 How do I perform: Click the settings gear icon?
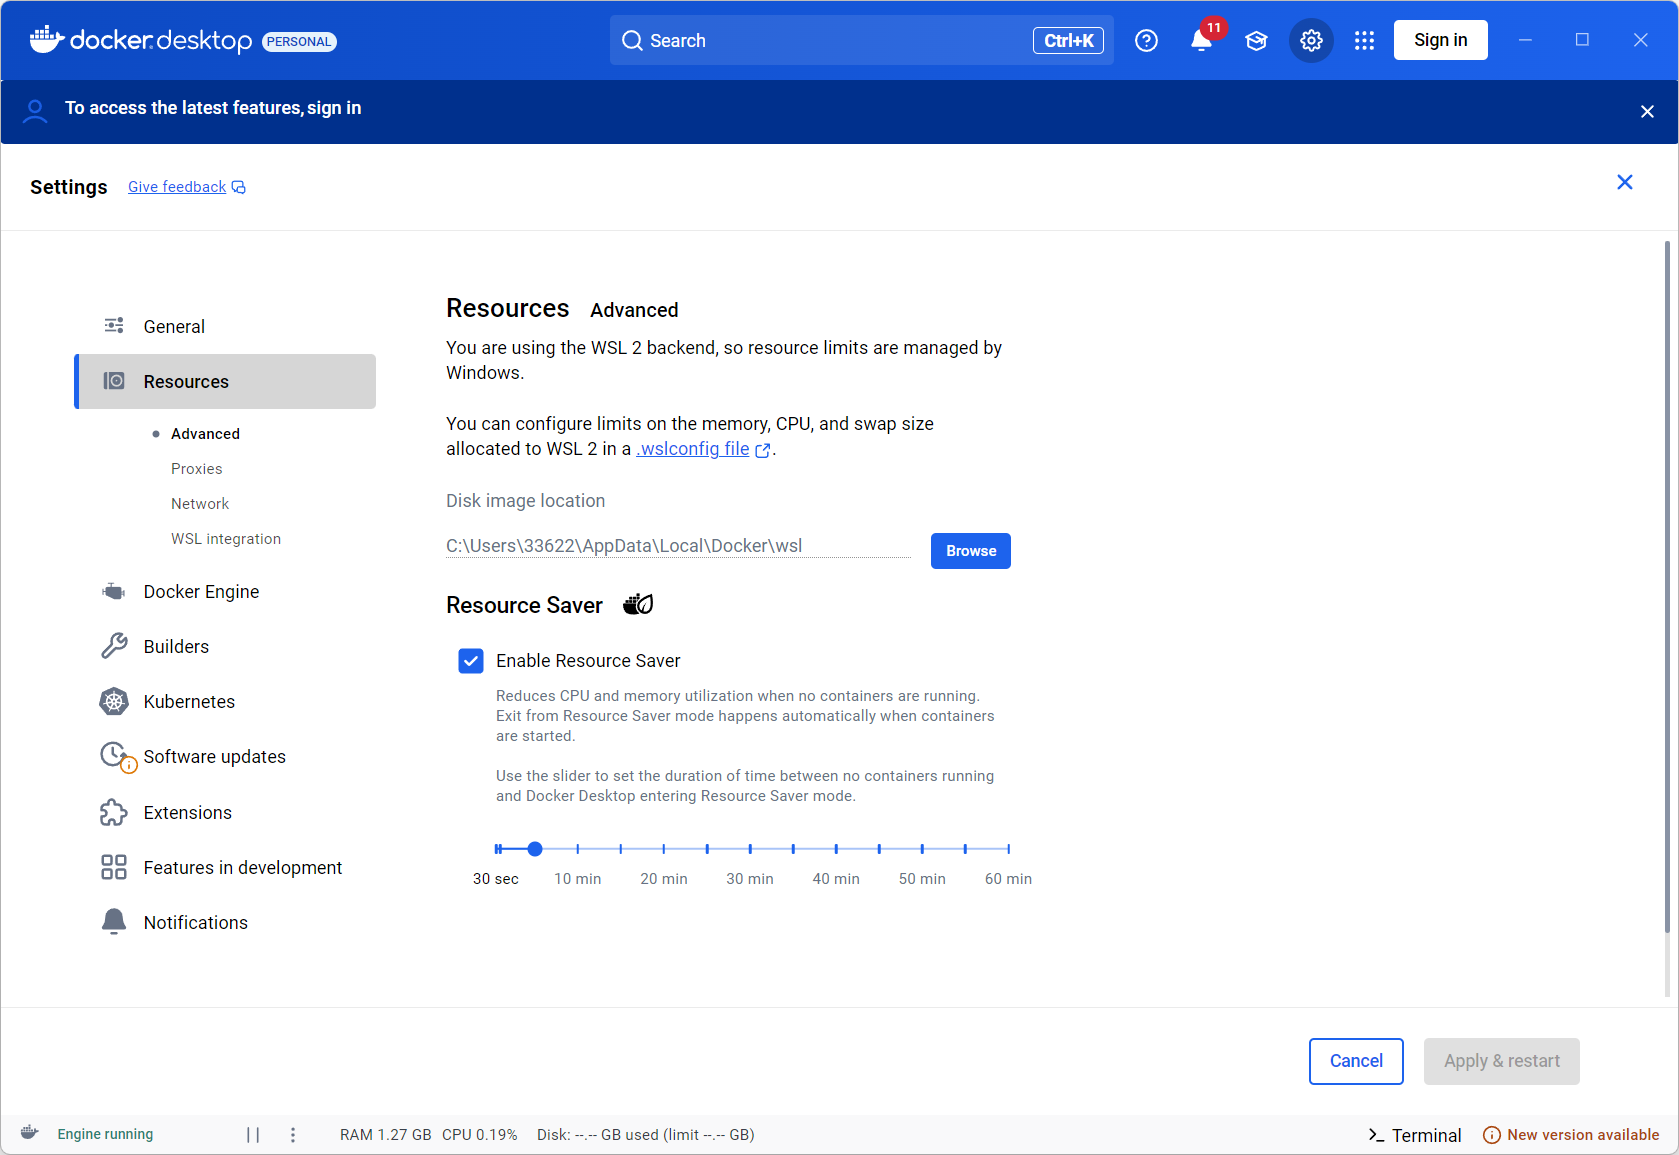(1311, 41)
